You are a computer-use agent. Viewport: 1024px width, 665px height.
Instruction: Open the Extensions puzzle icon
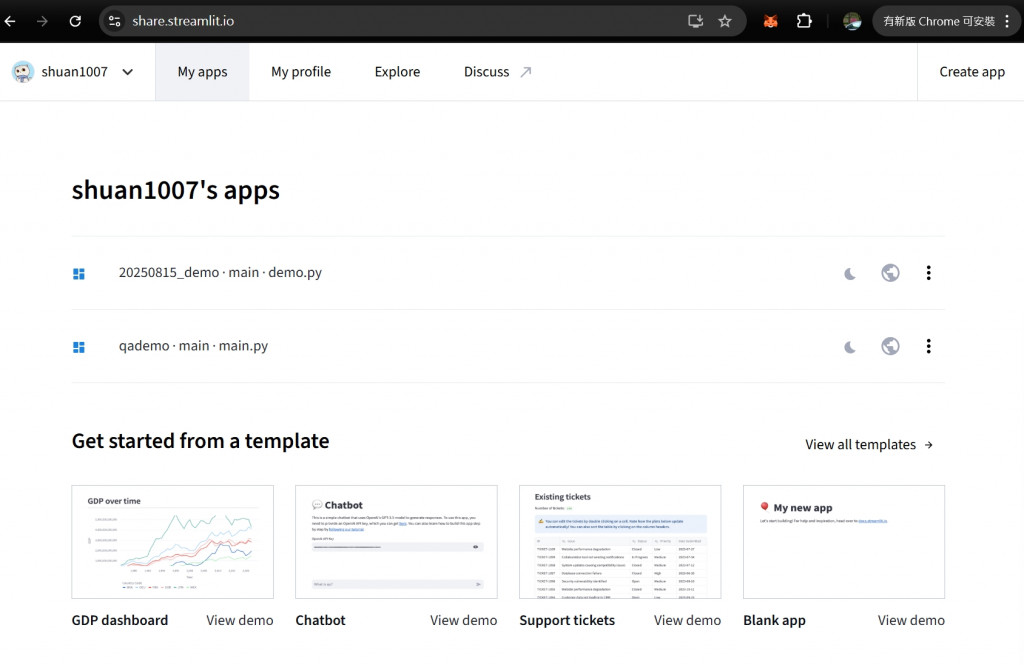click(804, 21)
